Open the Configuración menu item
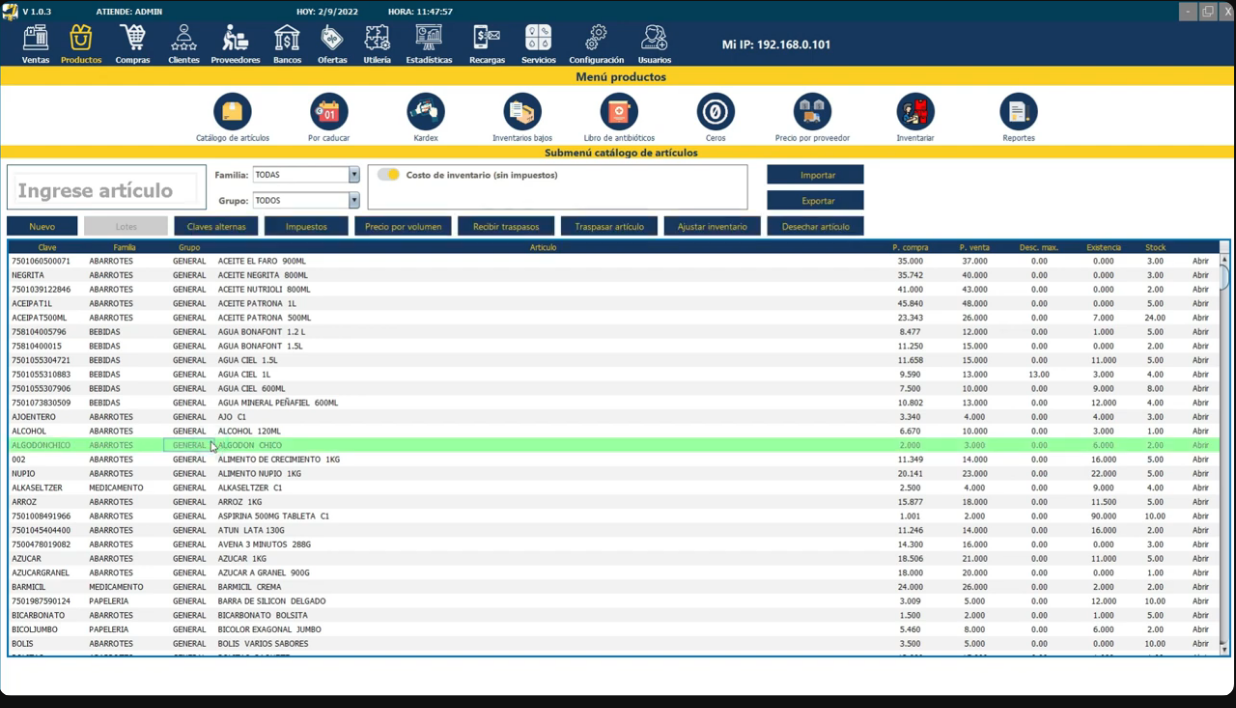 596,44
